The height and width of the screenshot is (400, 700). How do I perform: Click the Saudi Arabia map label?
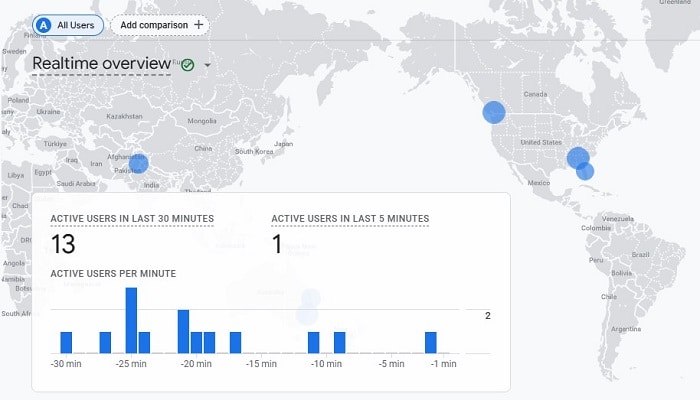point(76,183)
